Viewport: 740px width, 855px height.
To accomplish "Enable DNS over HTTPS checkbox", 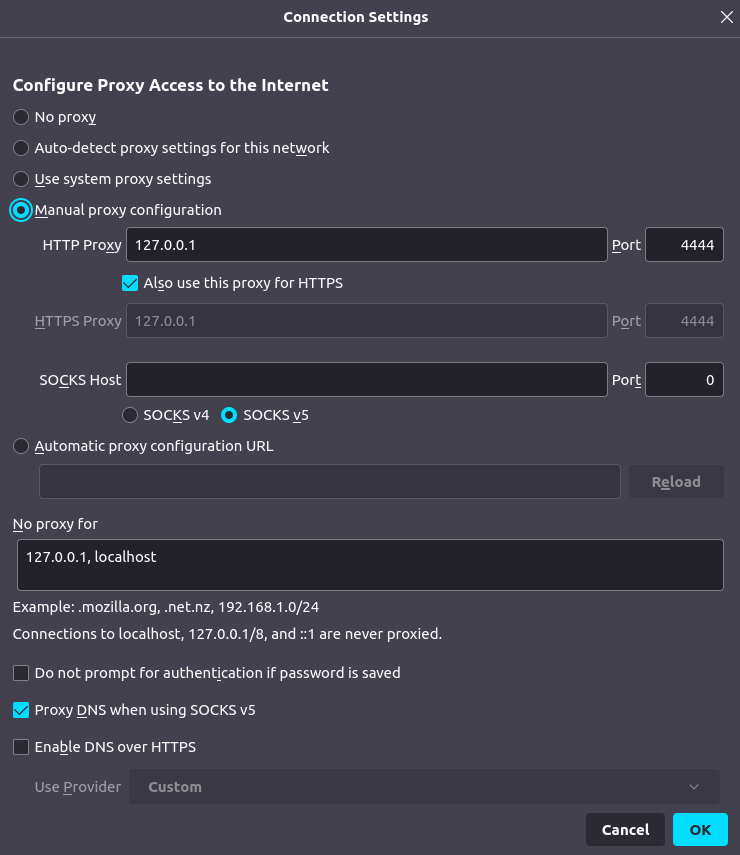I will coord(21,747).
